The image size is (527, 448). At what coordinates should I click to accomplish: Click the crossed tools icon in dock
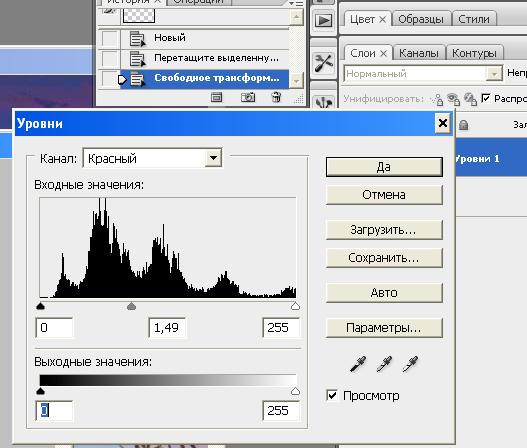(x=324, y=62)
